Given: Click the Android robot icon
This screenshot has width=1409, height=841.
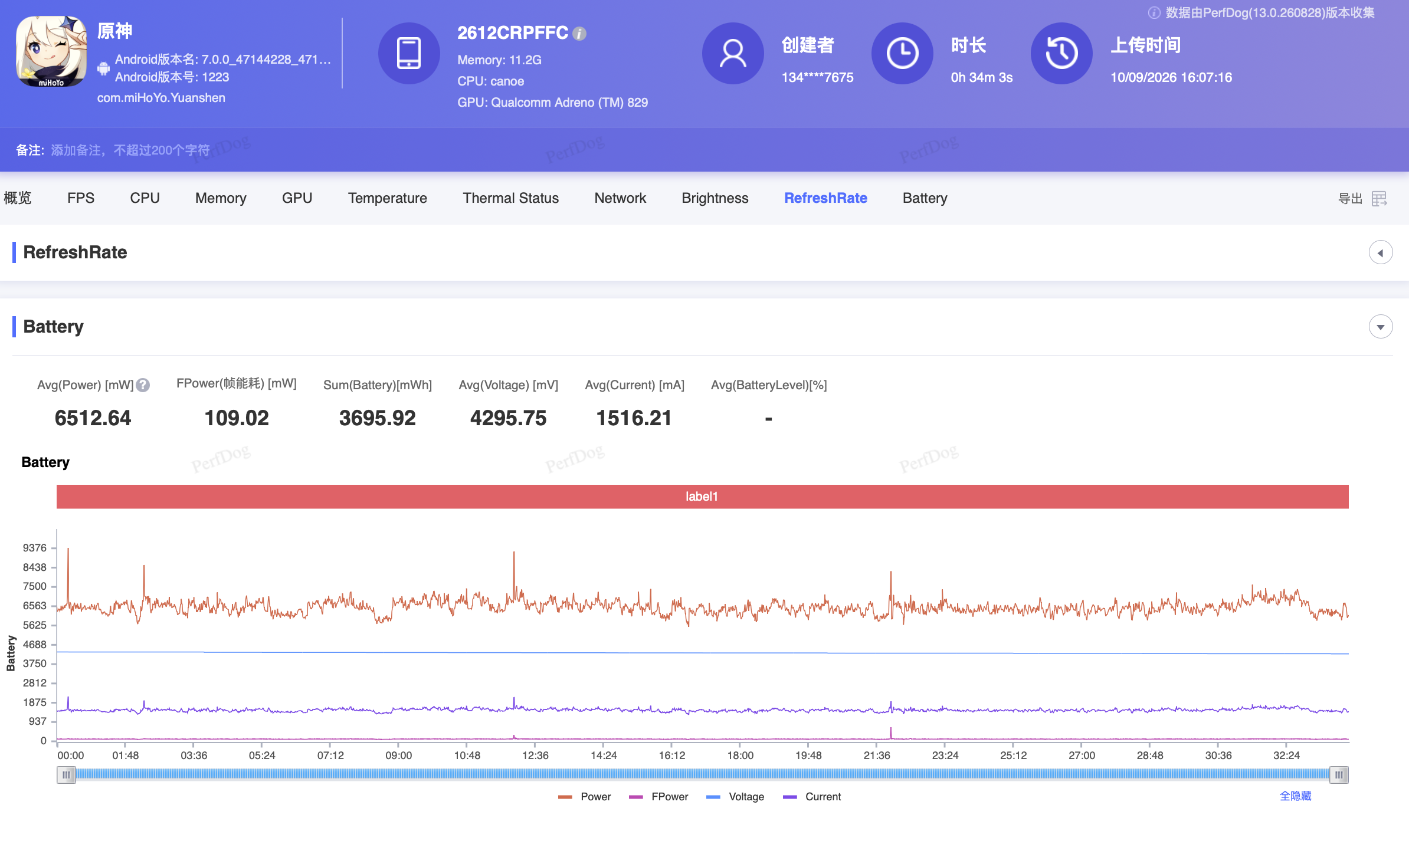Looking at the screenshot, I should (104, 68).
